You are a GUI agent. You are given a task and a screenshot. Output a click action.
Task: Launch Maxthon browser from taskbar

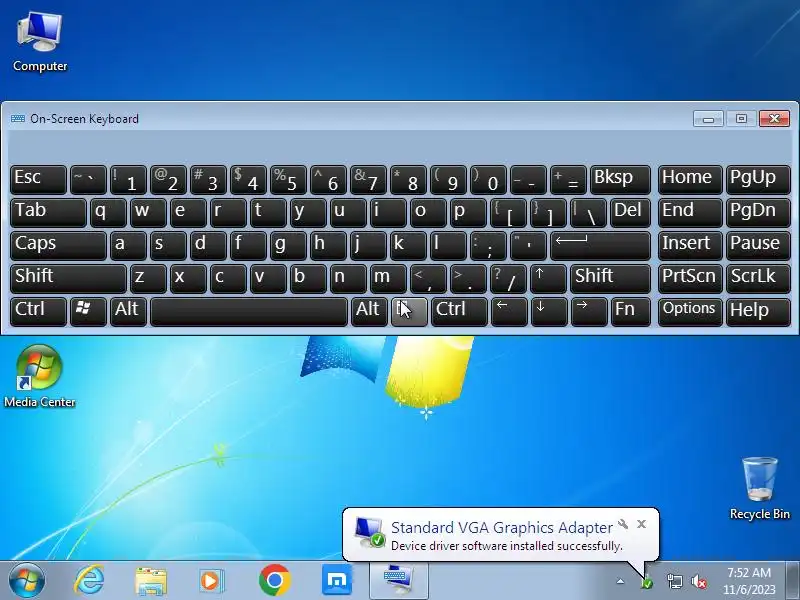coord(337,580)
